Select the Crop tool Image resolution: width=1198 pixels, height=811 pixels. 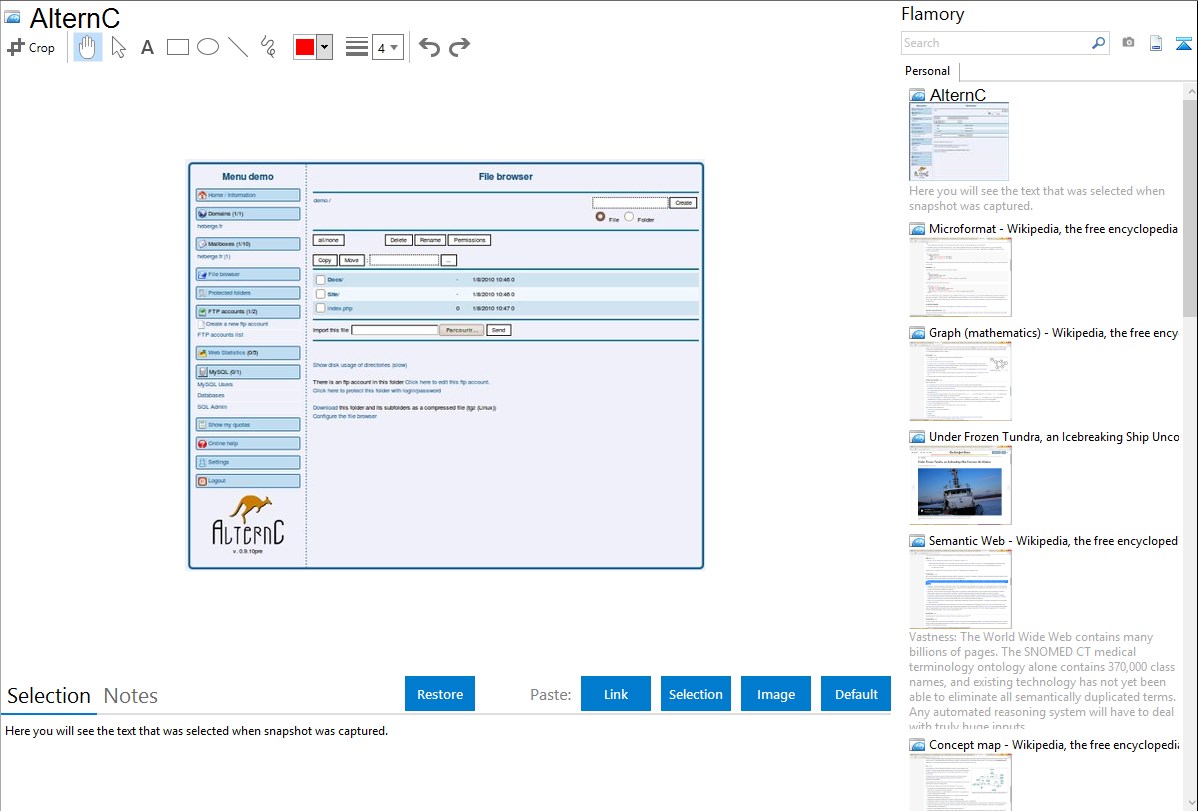click(31, 47)
